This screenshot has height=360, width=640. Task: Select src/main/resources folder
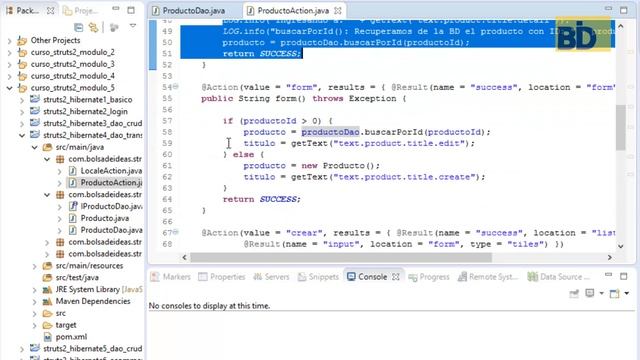coord(89,265)
